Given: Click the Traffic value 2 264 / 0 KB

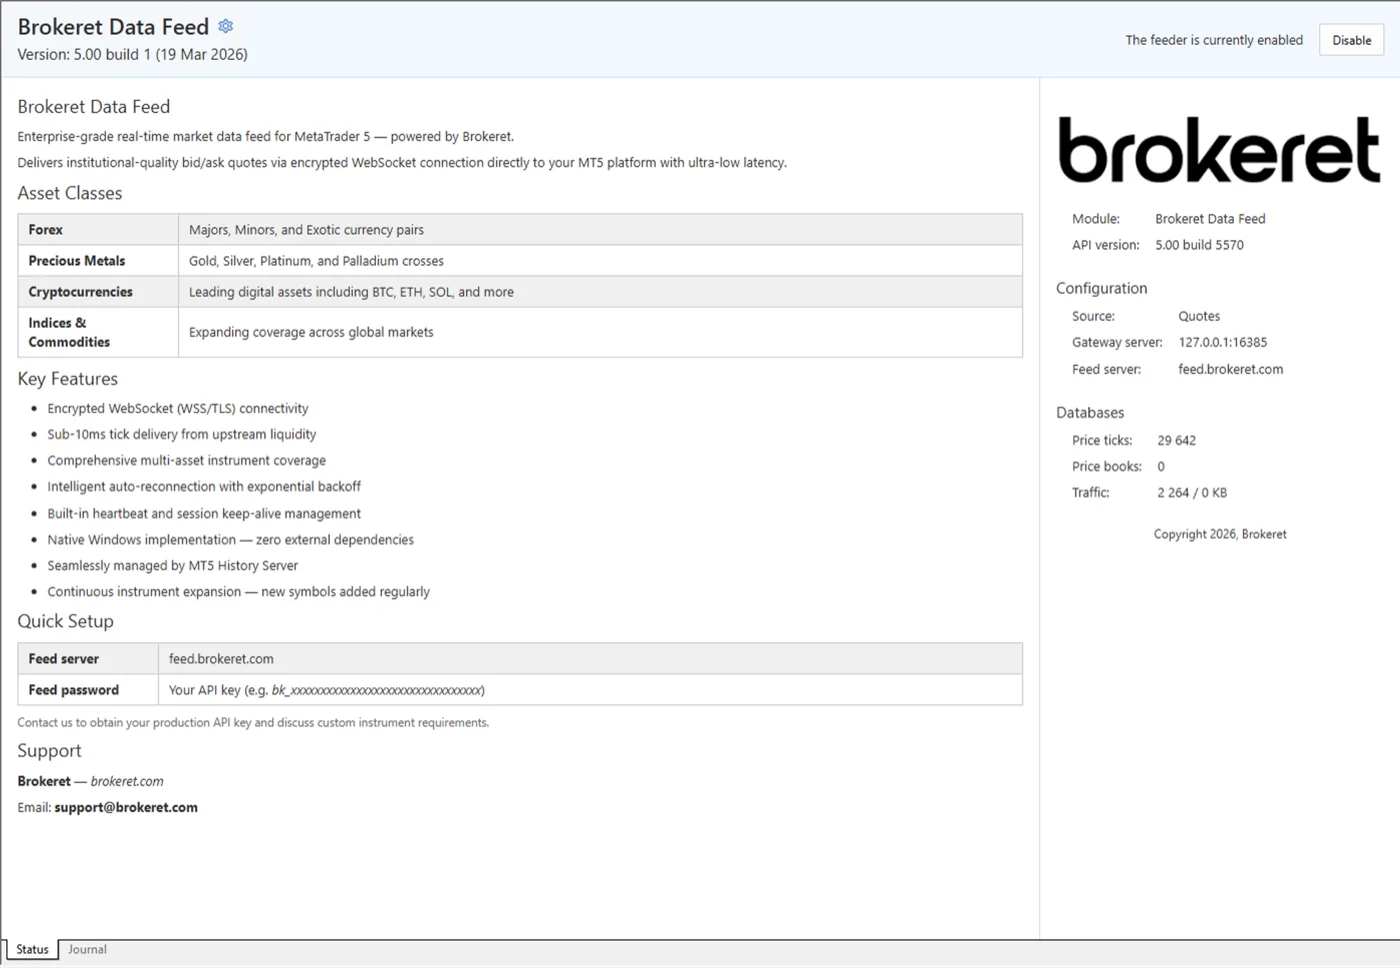Looking at the screenshot, I should (1192, 492).
